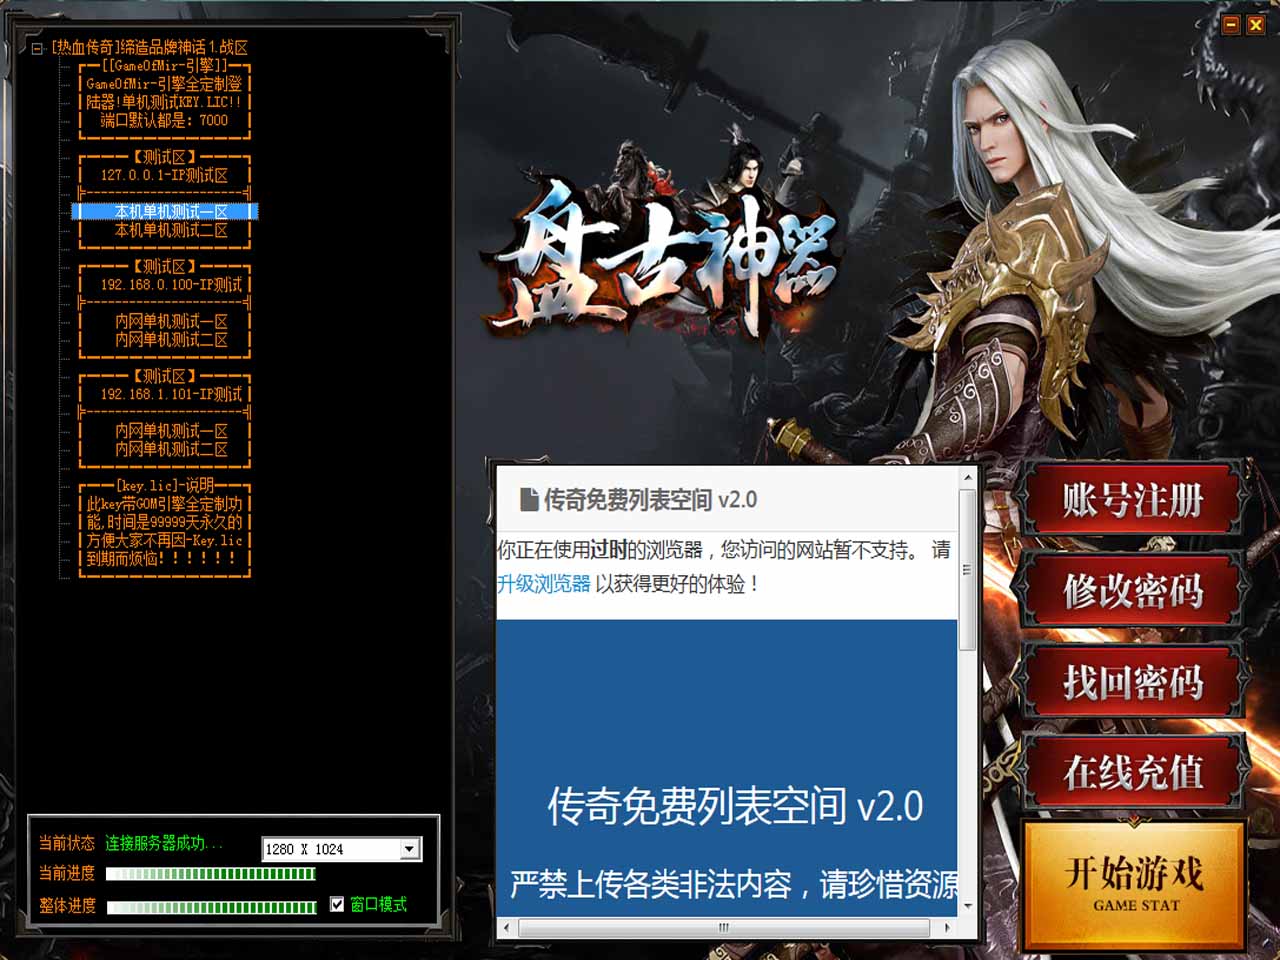Open the 1280 X 1024 resolution dropdown
This screenshot has width=1280, height=960.
[x=409, y=849]
